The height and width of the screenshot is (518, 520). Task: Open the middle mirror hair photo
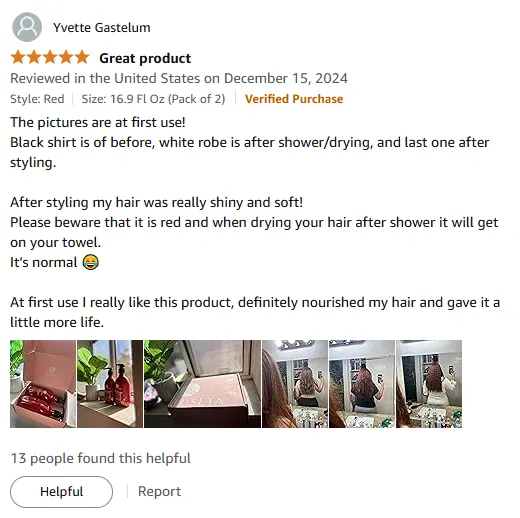(x=362, y=384)
